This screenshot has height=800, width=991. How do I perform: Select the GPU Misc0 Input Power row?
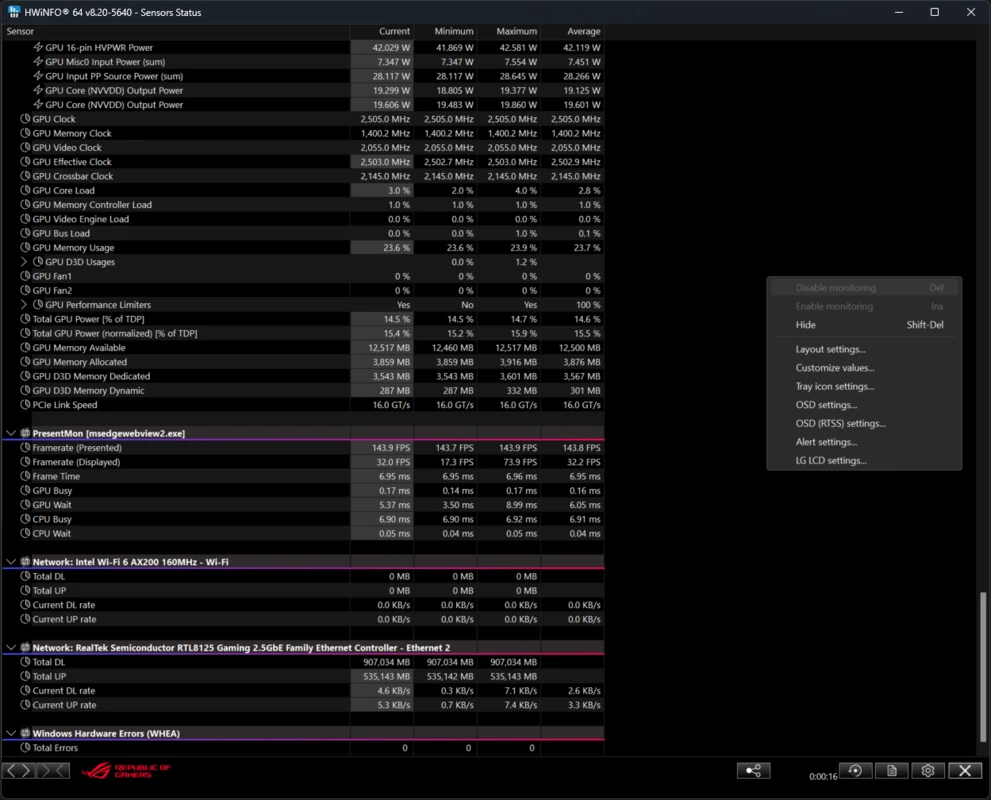click(303, 62)
